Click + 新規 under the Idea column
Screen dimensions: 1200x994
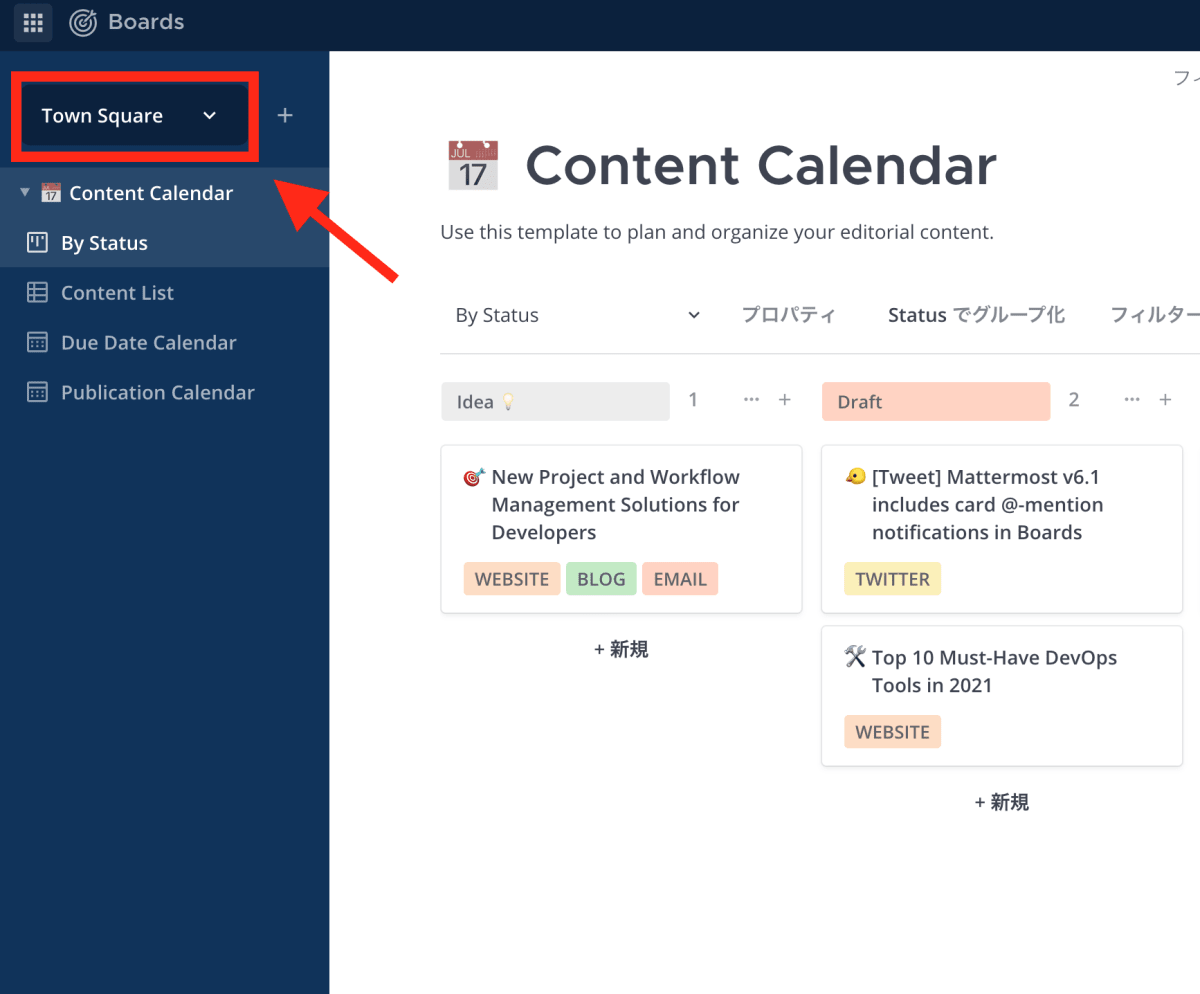621,649
